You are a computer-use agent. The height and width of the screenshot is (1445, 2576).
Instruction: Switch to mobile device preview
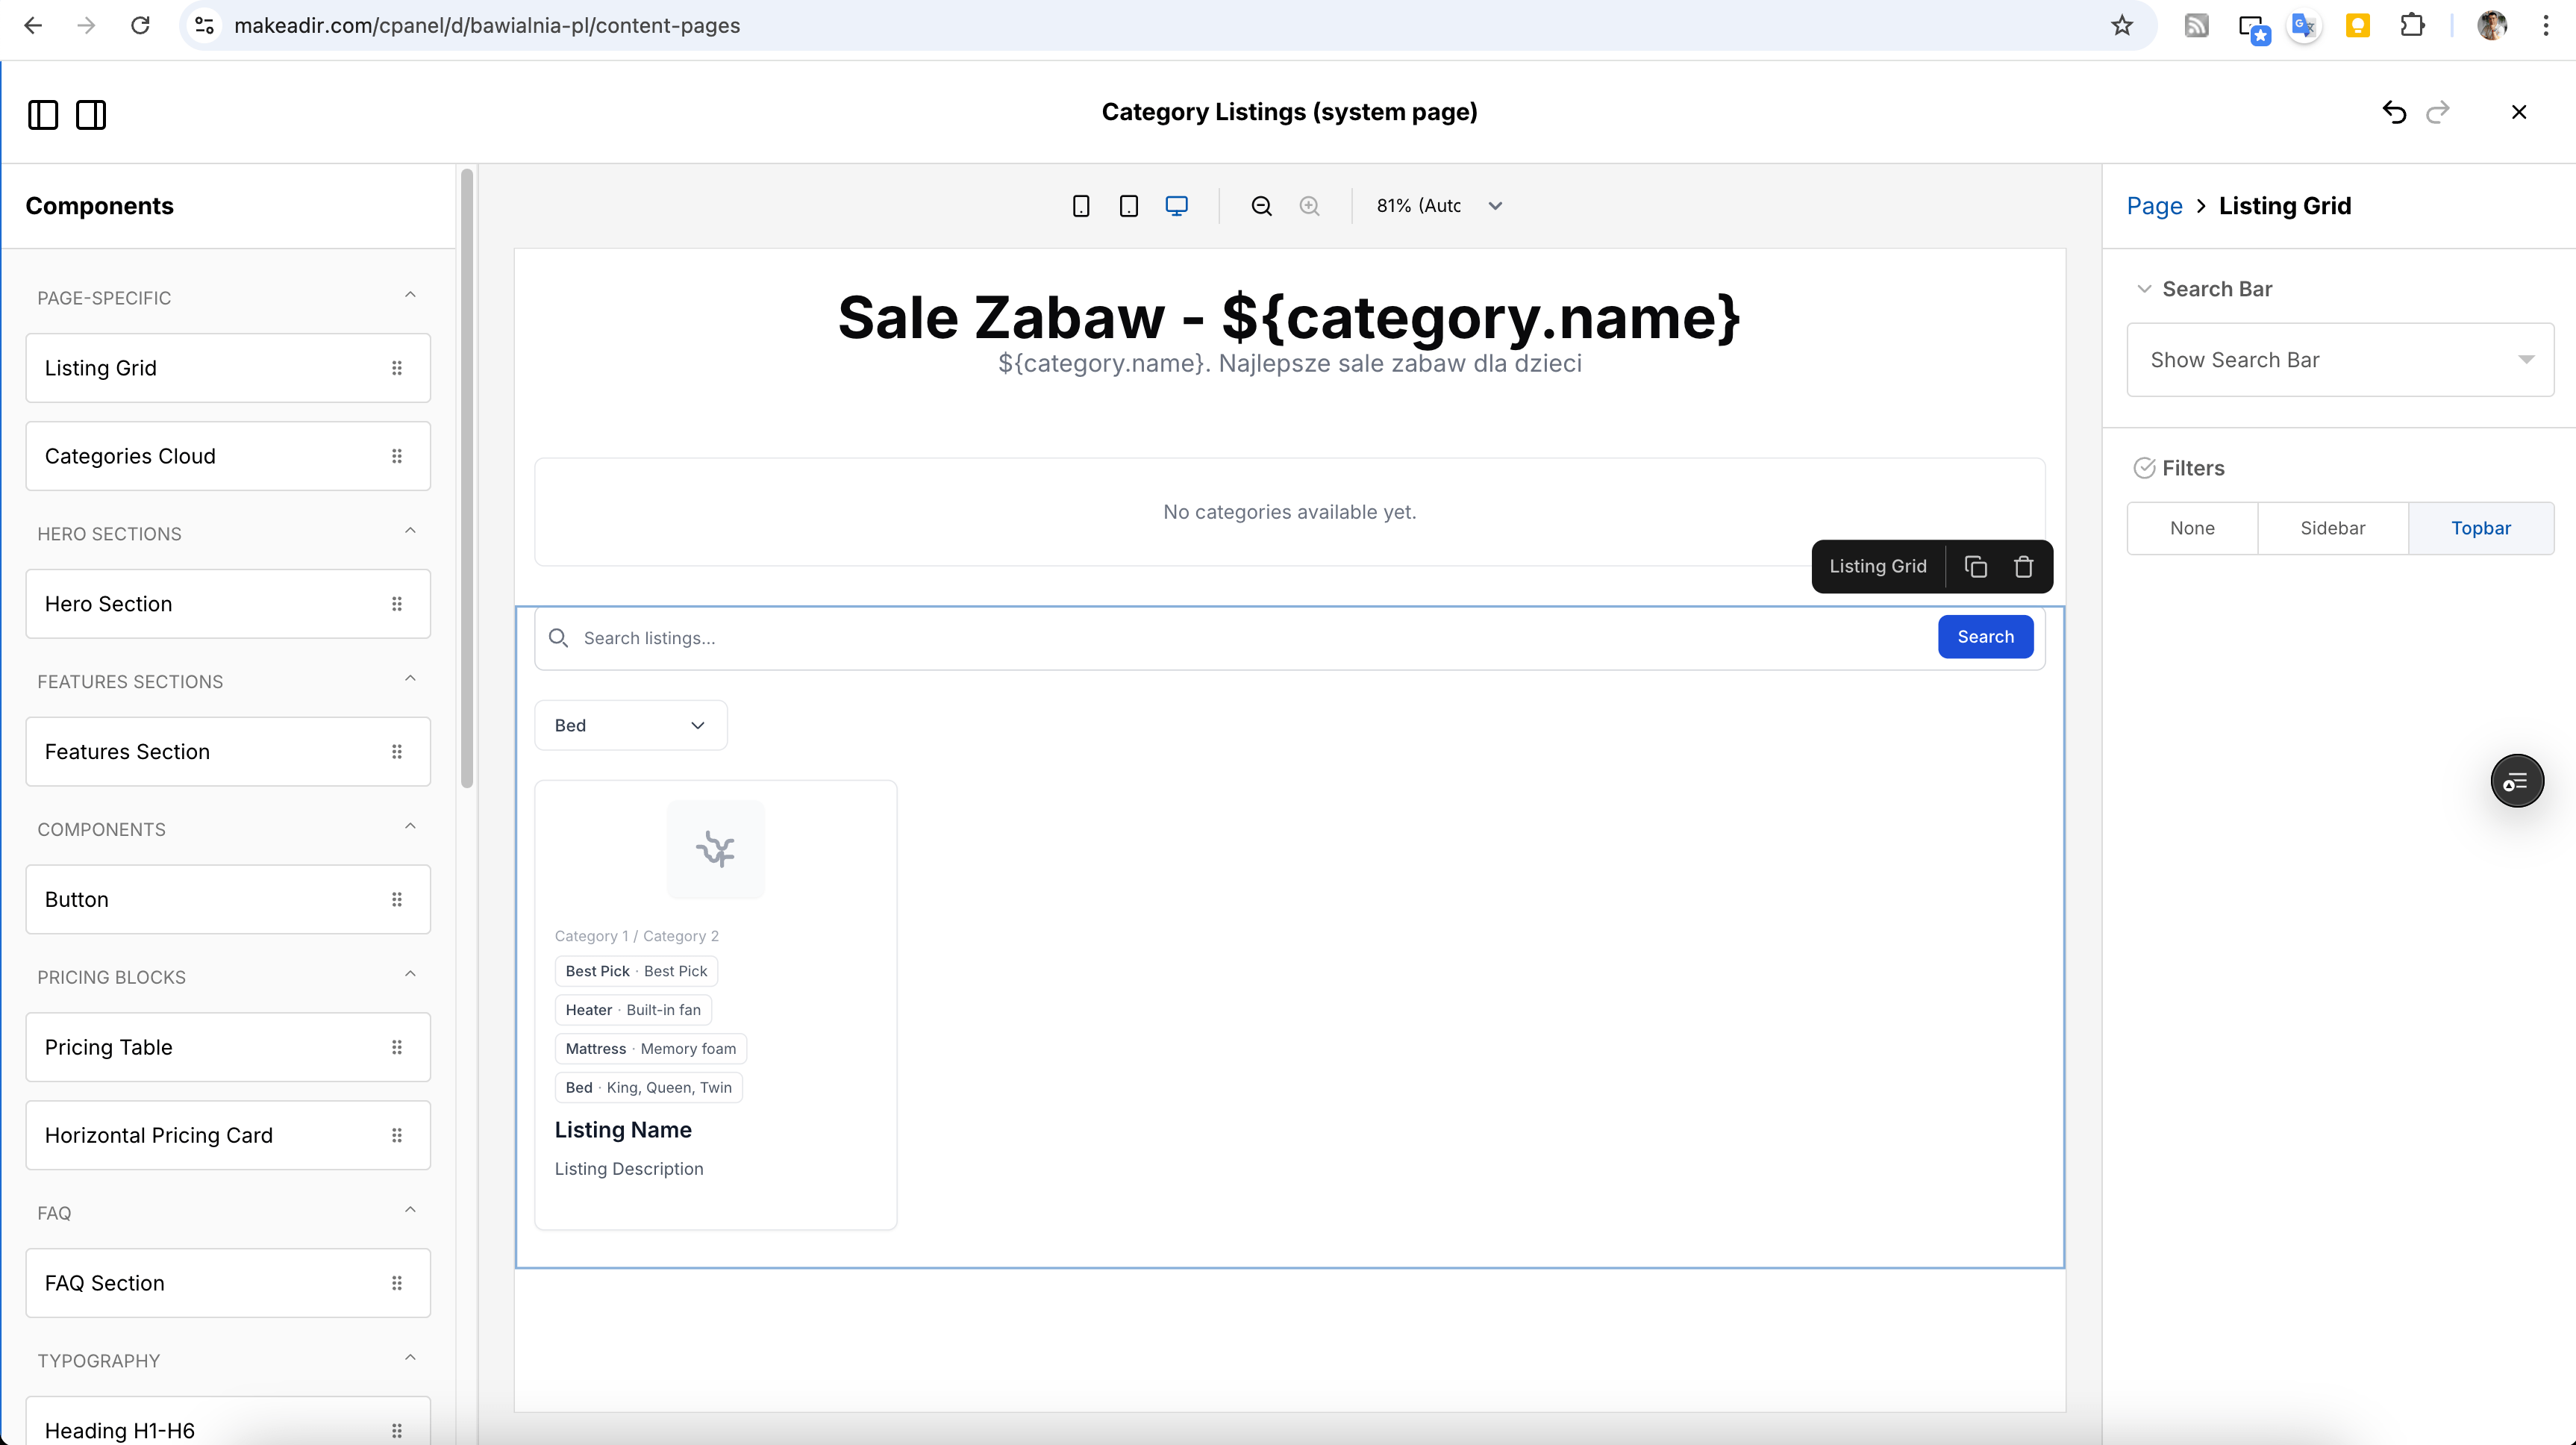point(1081,206)
